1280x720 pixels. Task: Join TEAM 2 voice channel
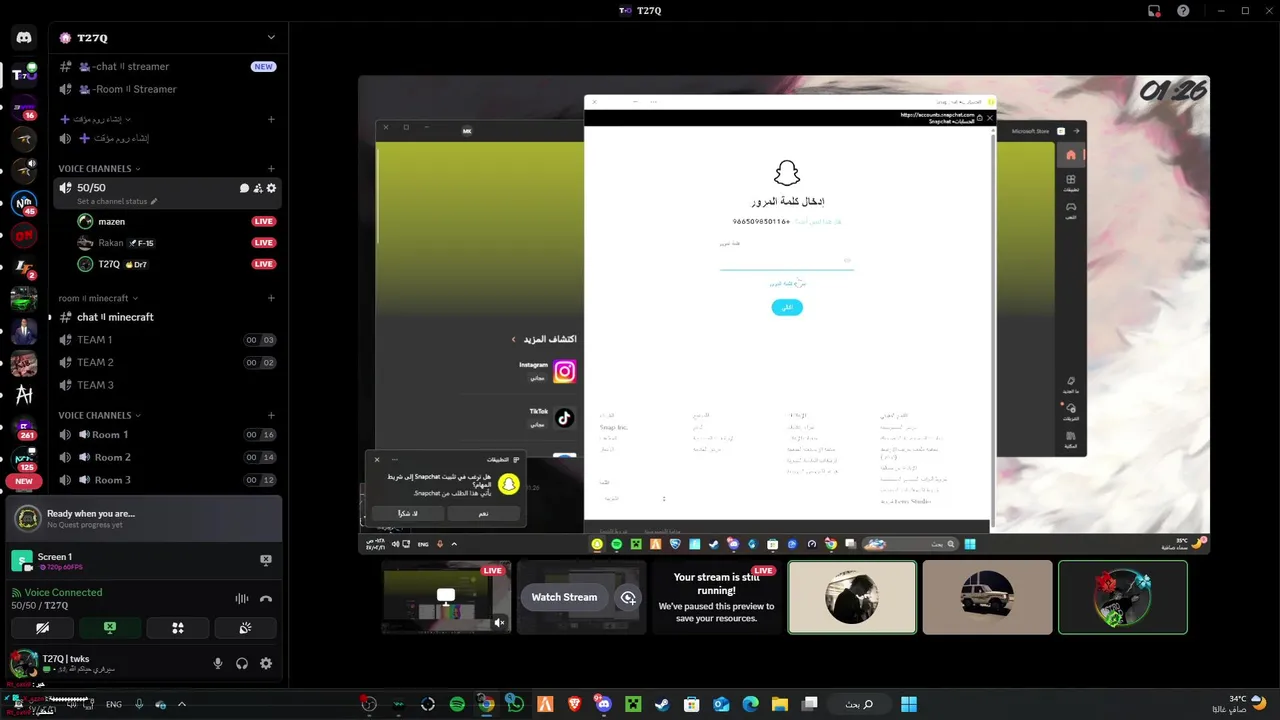pyautogui.click(x=168, y=362)
